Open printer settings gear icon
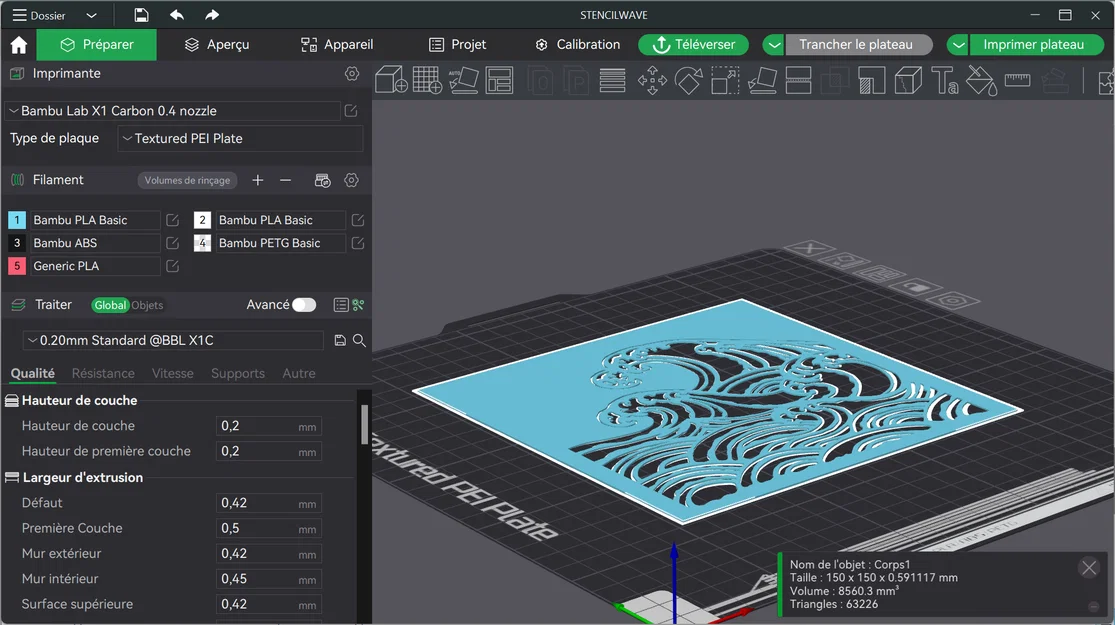This screenshot has height=625, width=1115. [x=352, y=73]
